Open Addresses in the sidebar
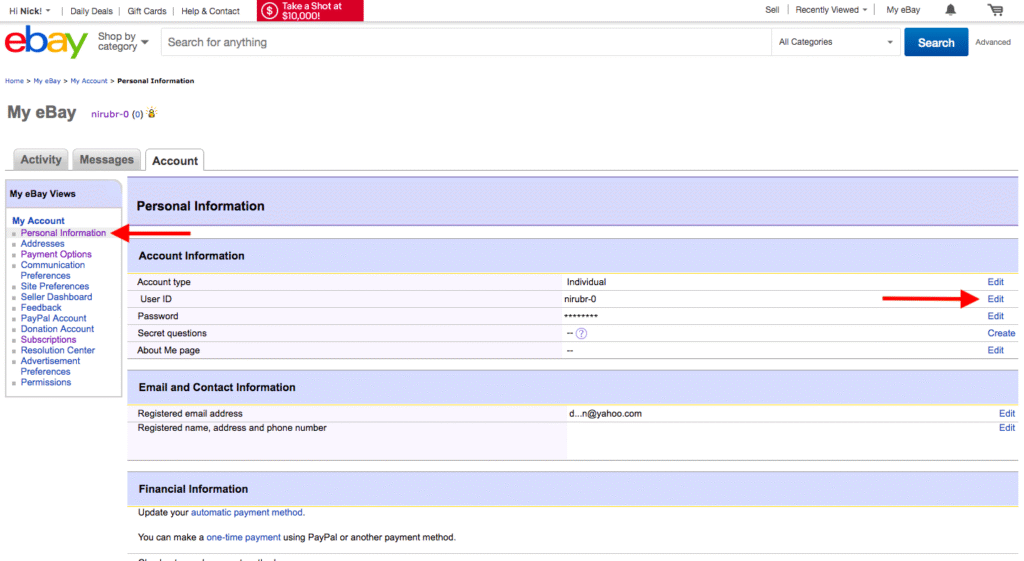 click(42, 243)
